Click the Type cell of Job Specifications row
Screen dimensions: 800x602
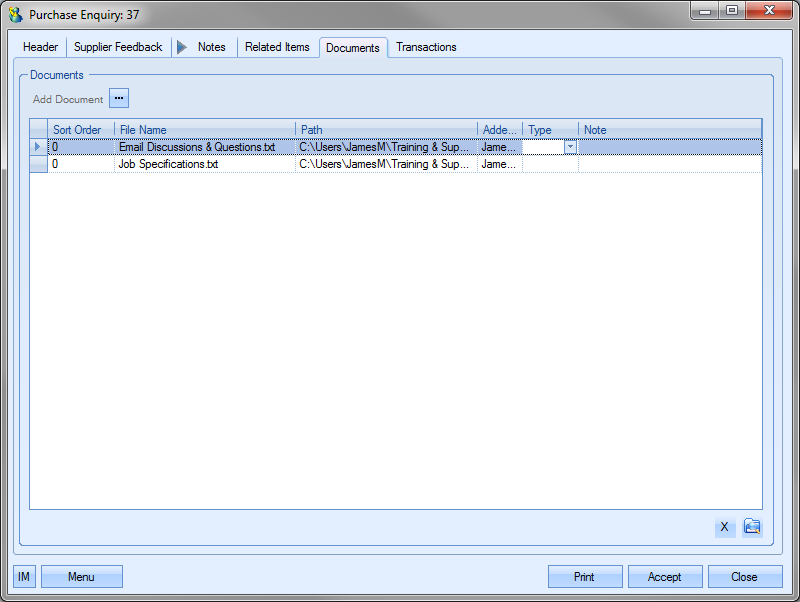point(551,164)
